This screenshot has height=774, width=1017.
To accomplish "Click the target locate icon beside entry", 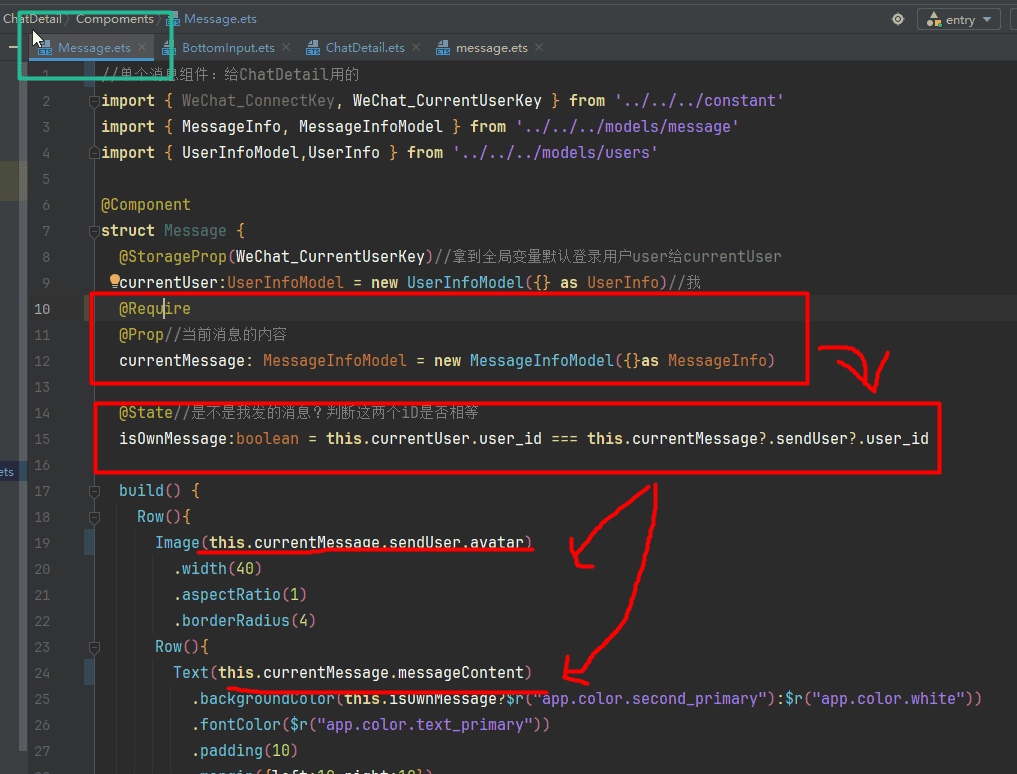I will pyautogui.click(x=897, y=19).
